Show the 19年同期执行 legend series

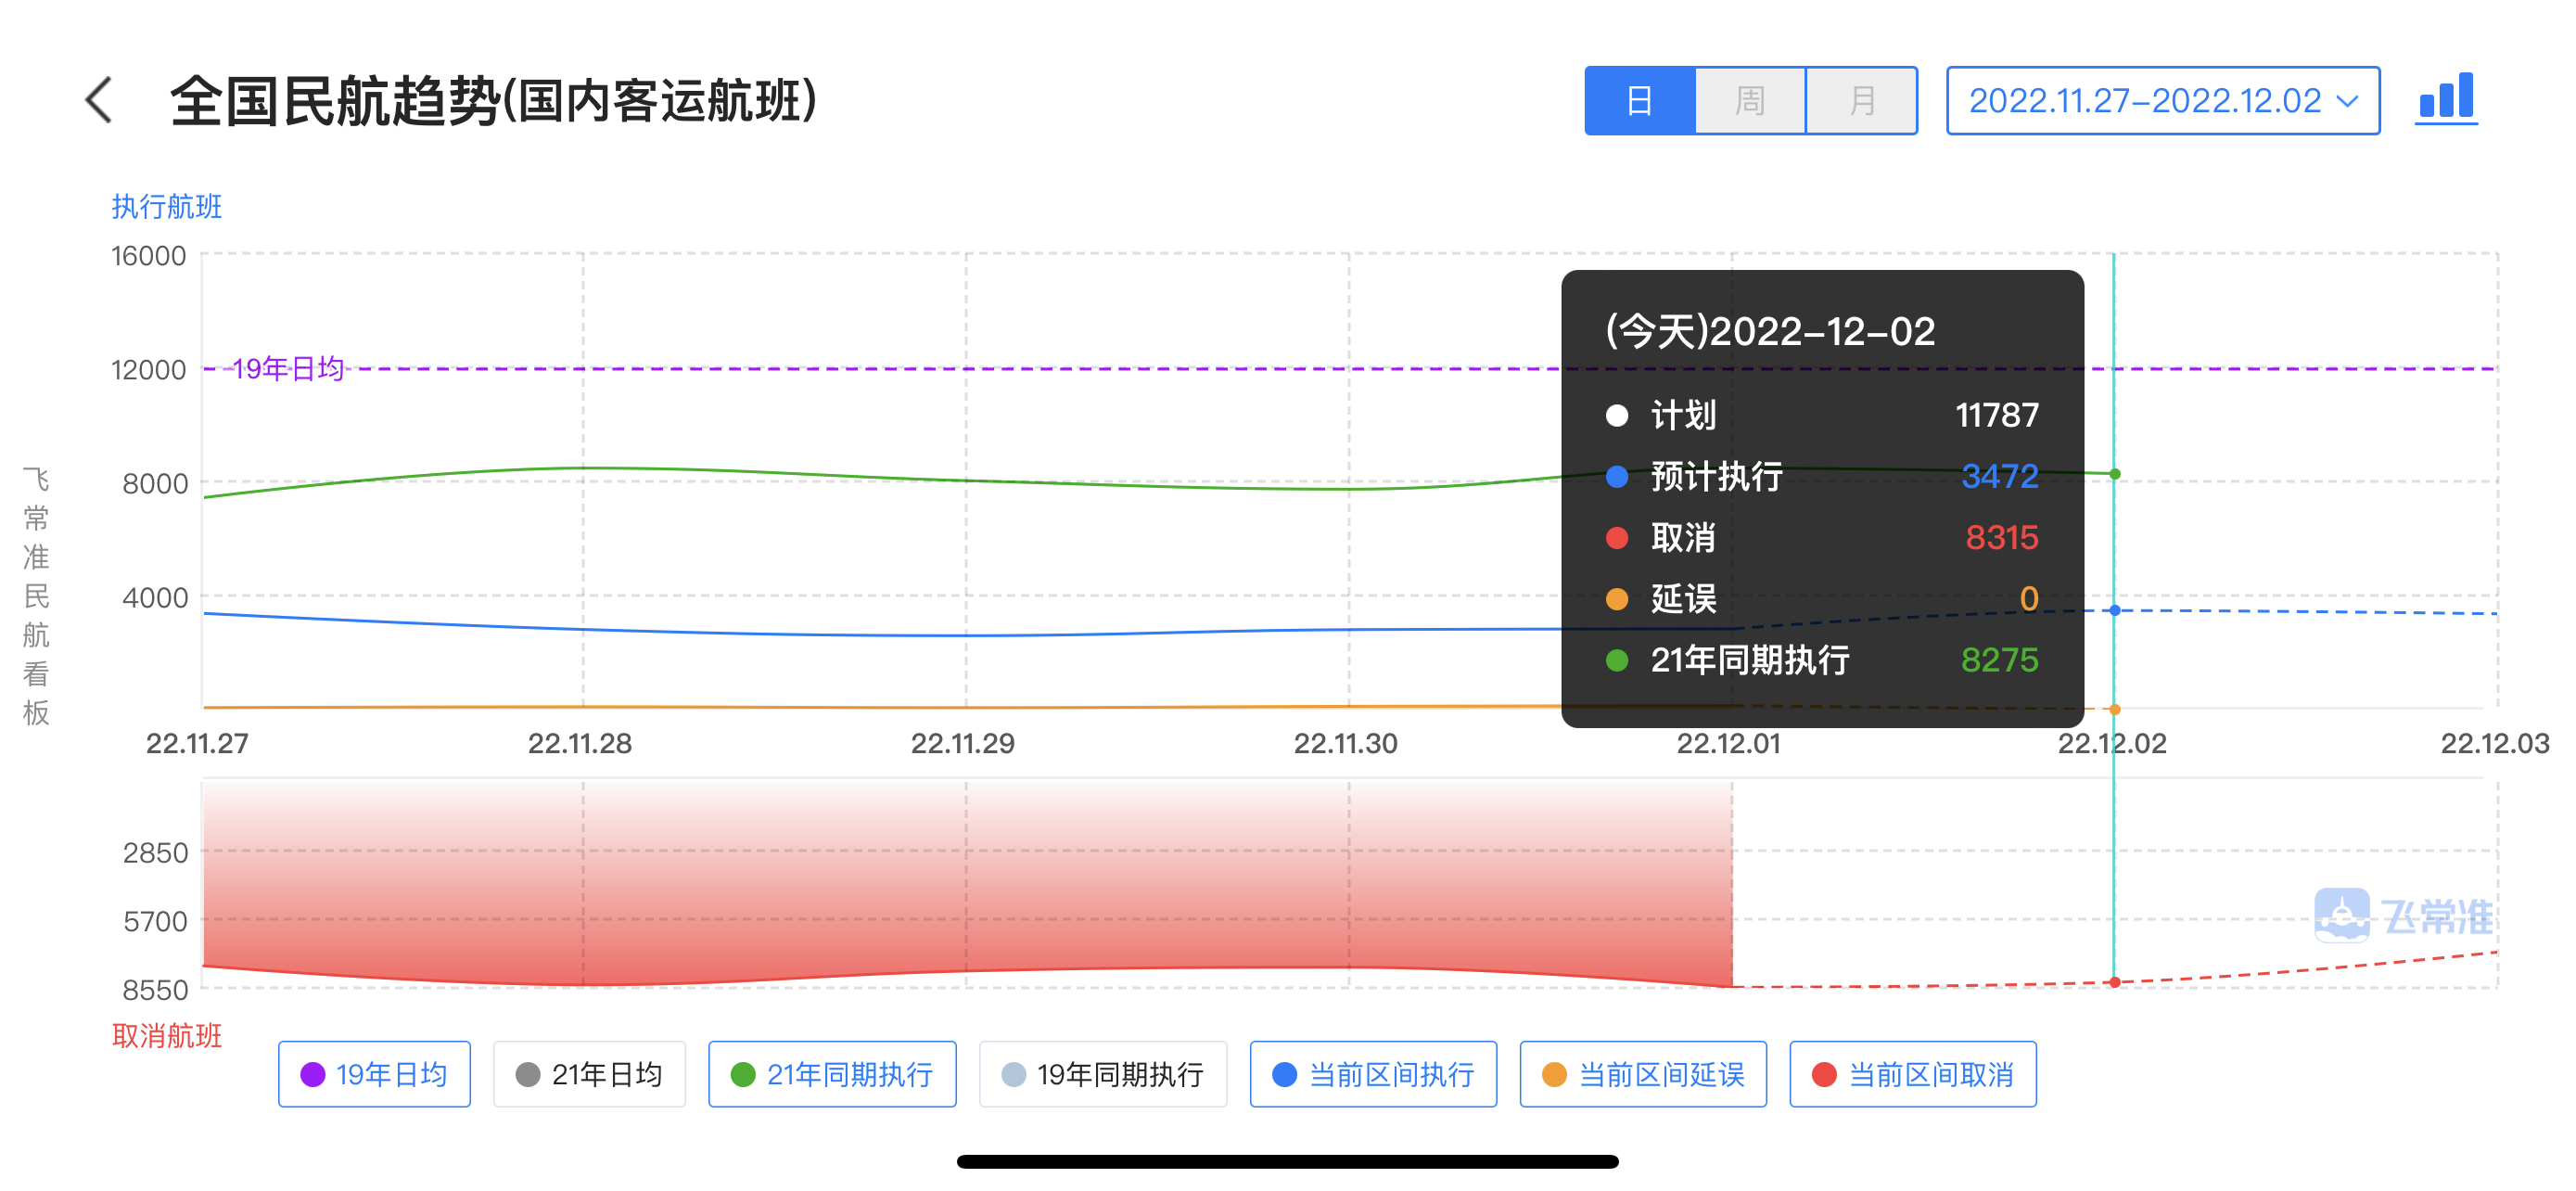1102,1074
